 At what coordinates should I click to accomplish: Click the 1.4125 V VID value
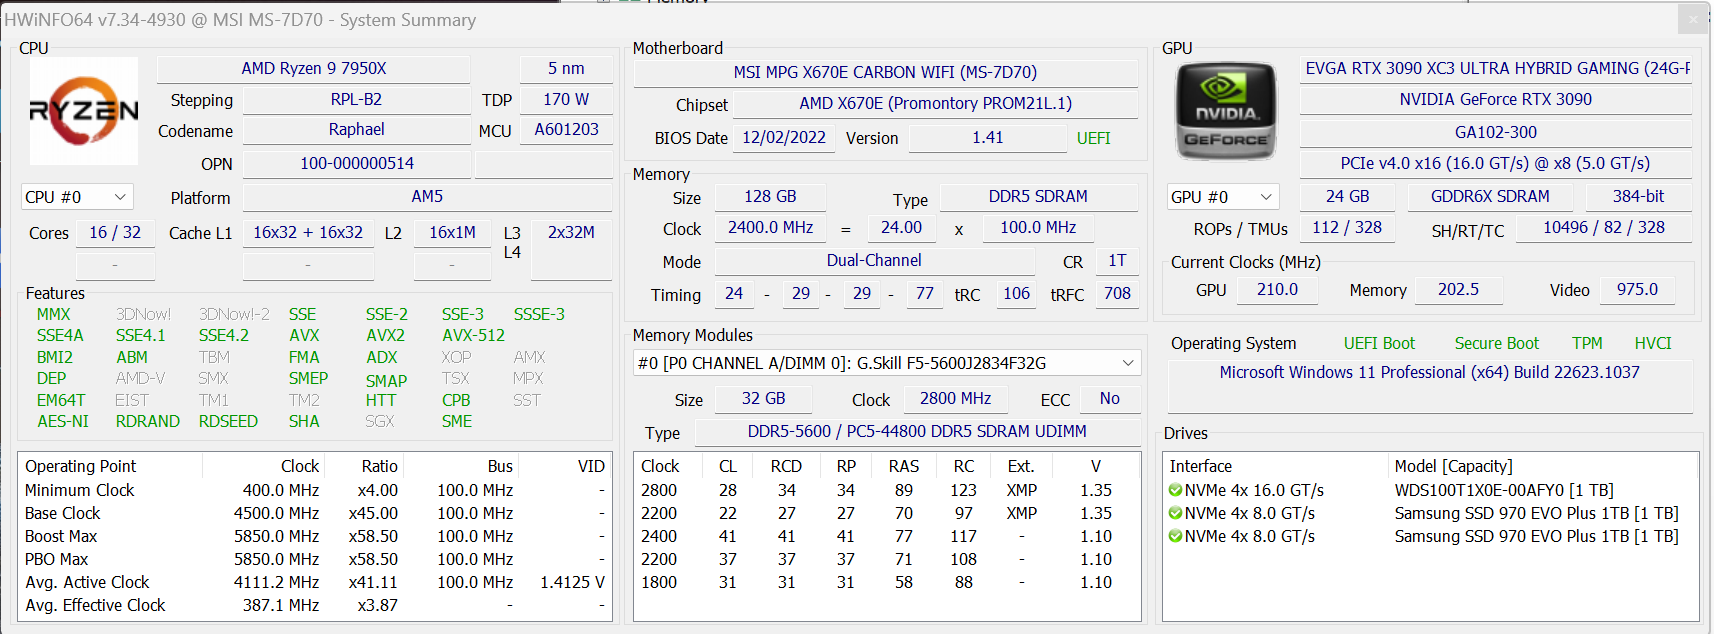pos(572,583)
